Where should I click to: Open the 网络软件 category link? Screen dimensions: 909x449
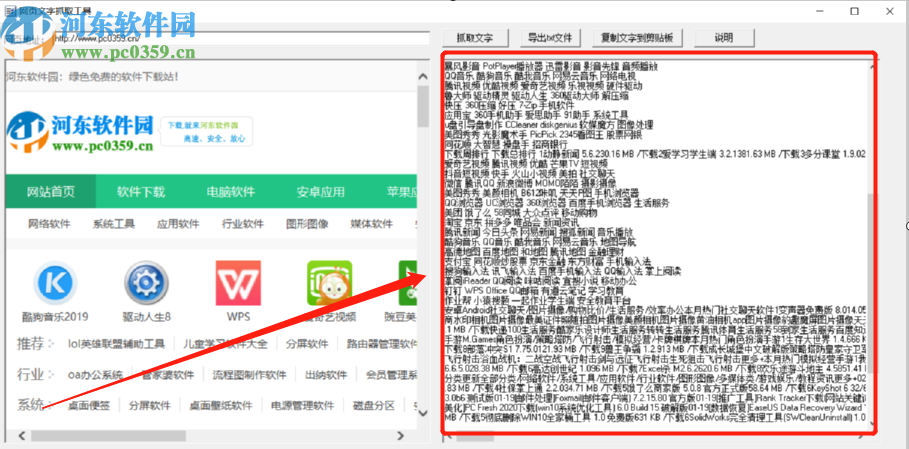coord(49,224)
